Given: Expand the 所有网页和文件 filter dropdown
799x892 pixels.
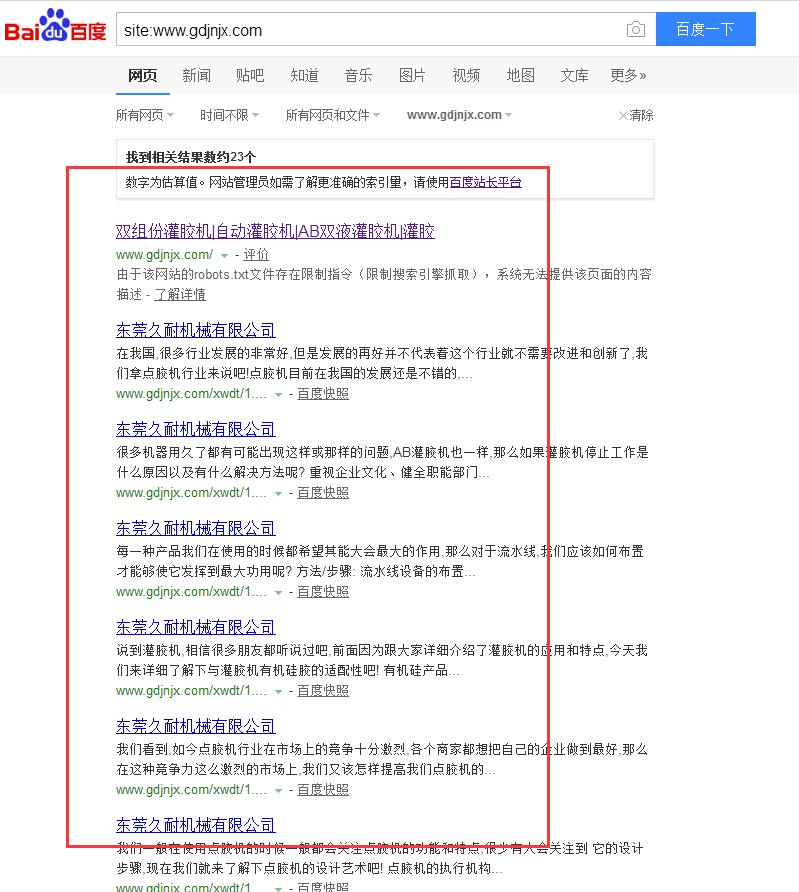Looking at the screenshot, I should pos(332,115).
